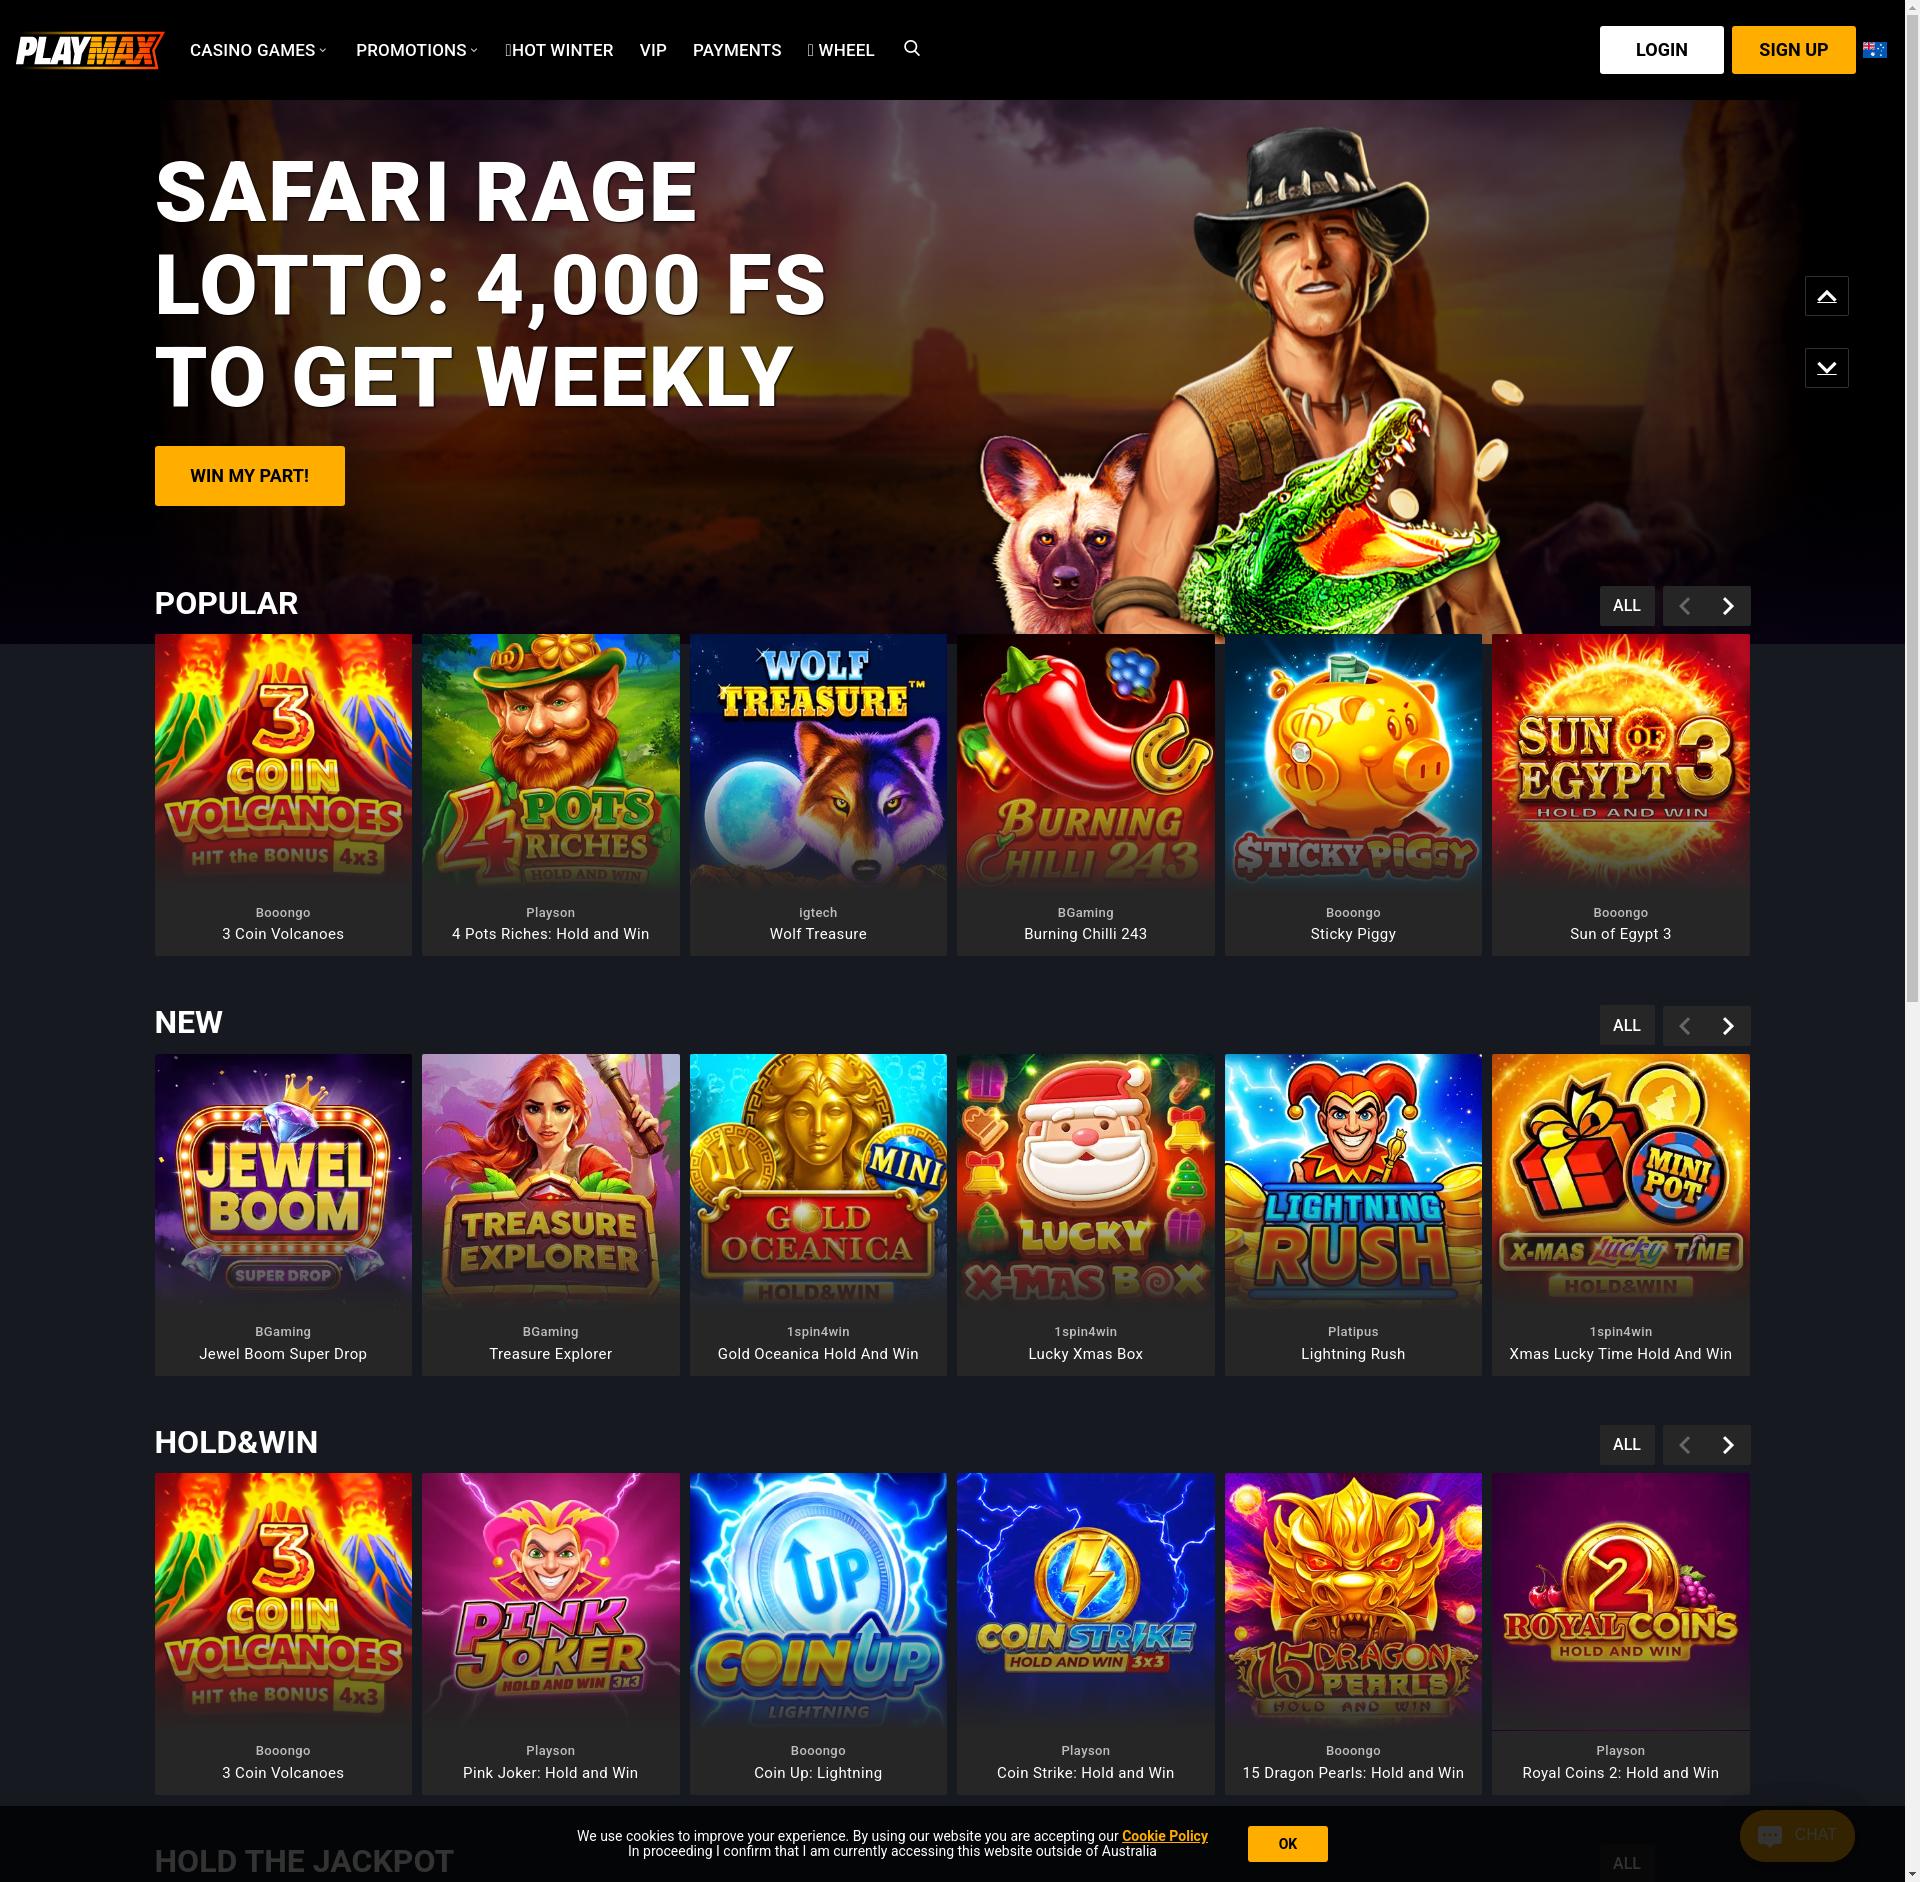Show next banner with down arrow
Screen dimensions: 1920x1882
pyautogui.click(x=1826, y=368)
